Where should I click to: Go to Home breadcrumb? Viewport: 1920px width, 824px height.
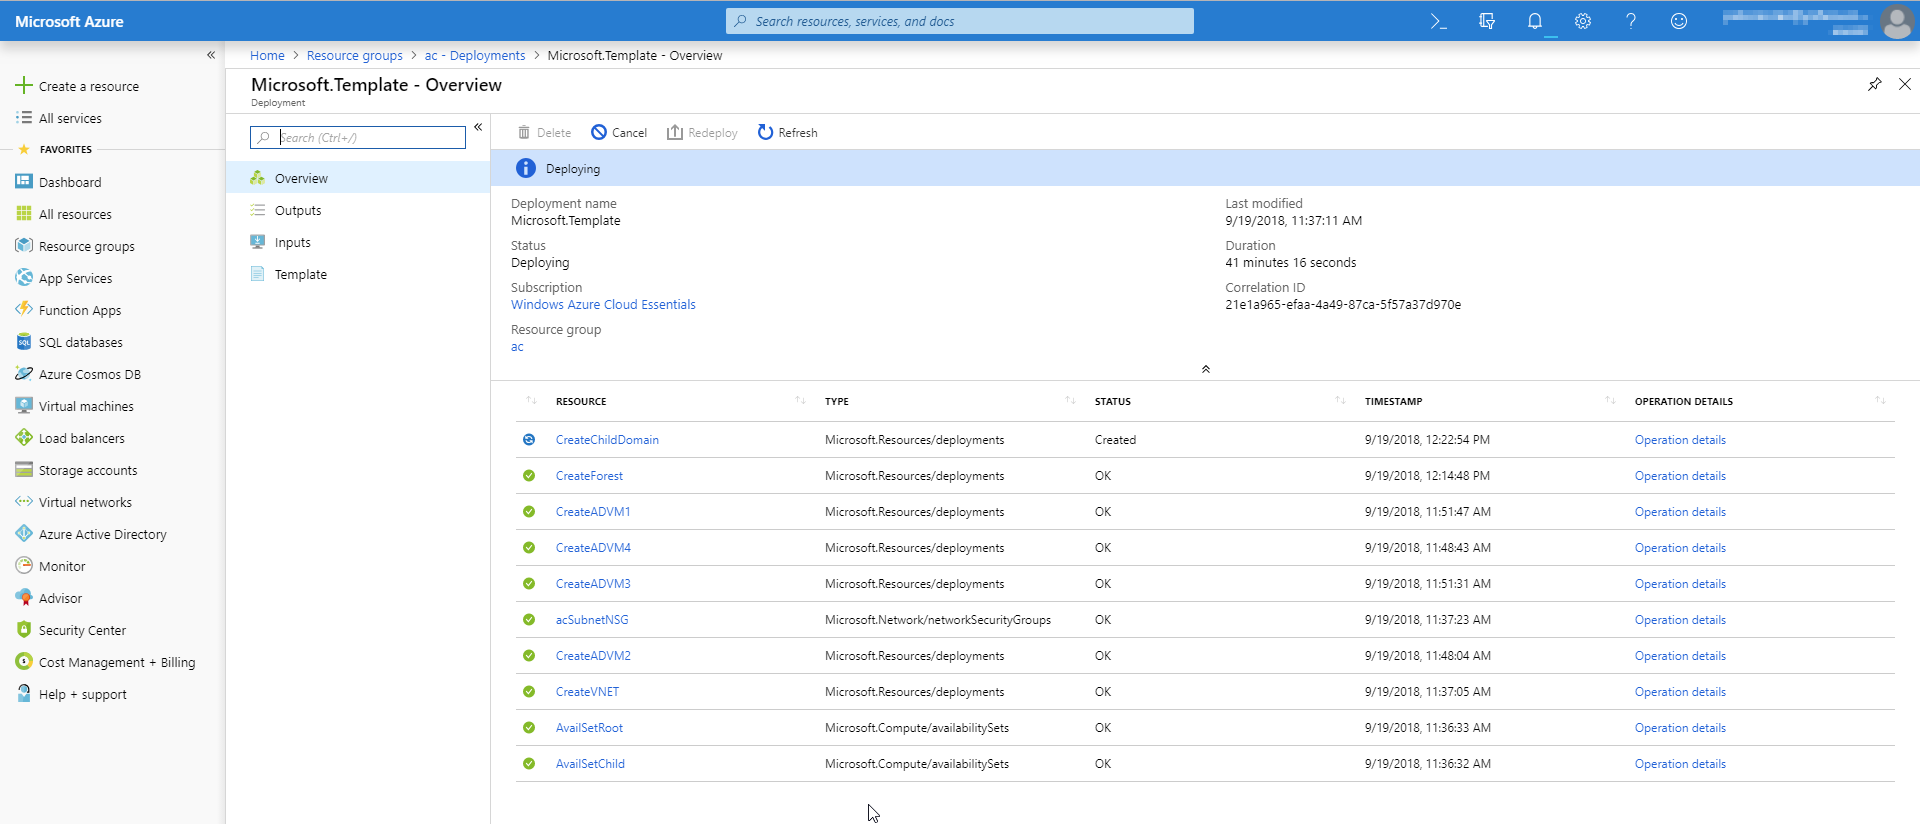tap(267, 55)
